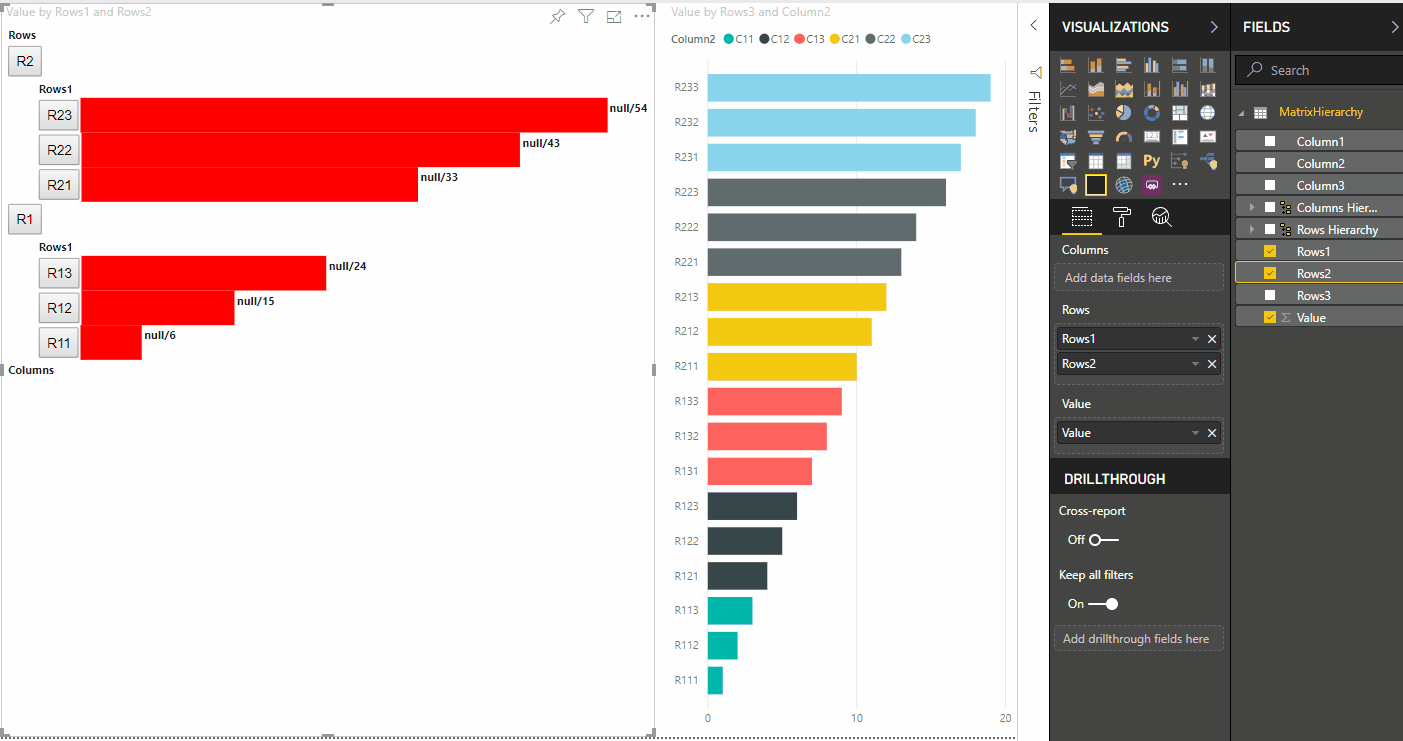Viewport: 1403px width, 741px height.
Task: Select the gauge visual icon
Action: (1123, 137)
